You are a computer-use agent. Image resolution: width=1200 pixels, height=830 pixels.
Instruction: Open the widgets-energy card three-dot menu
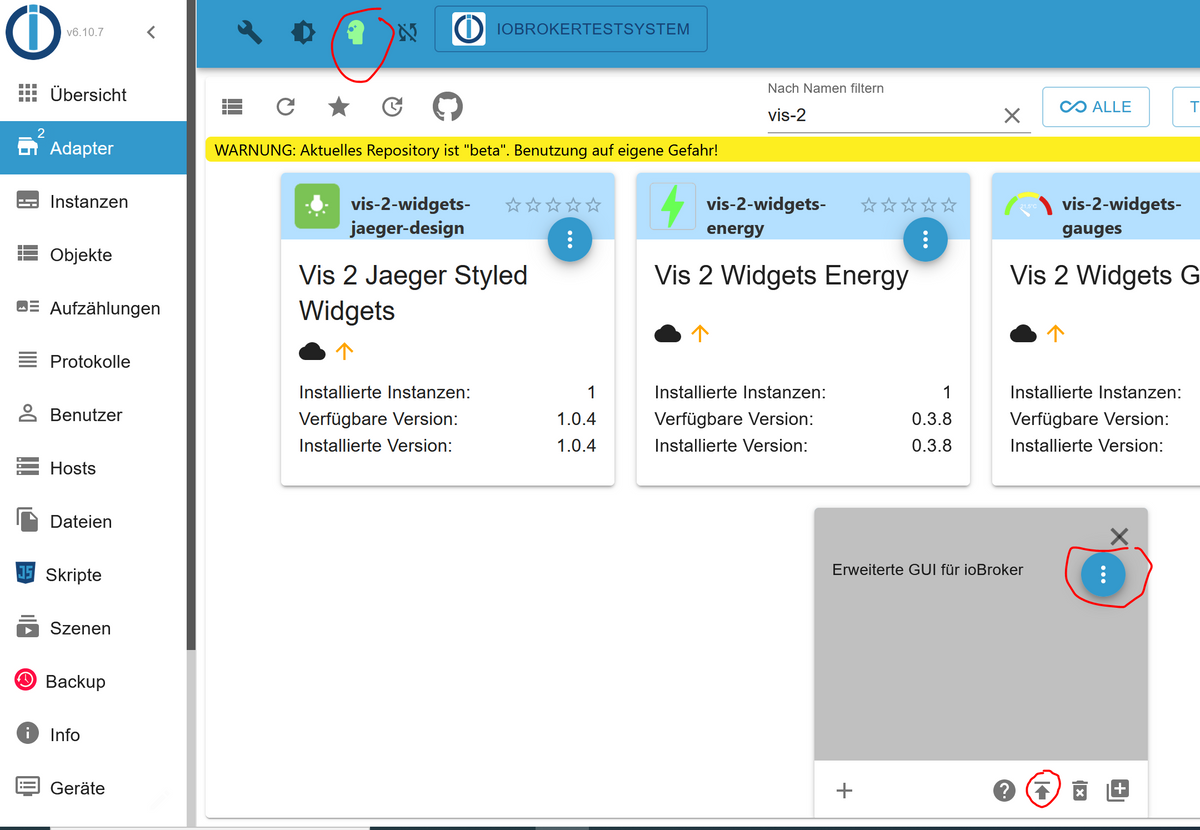tap(926, 239)
